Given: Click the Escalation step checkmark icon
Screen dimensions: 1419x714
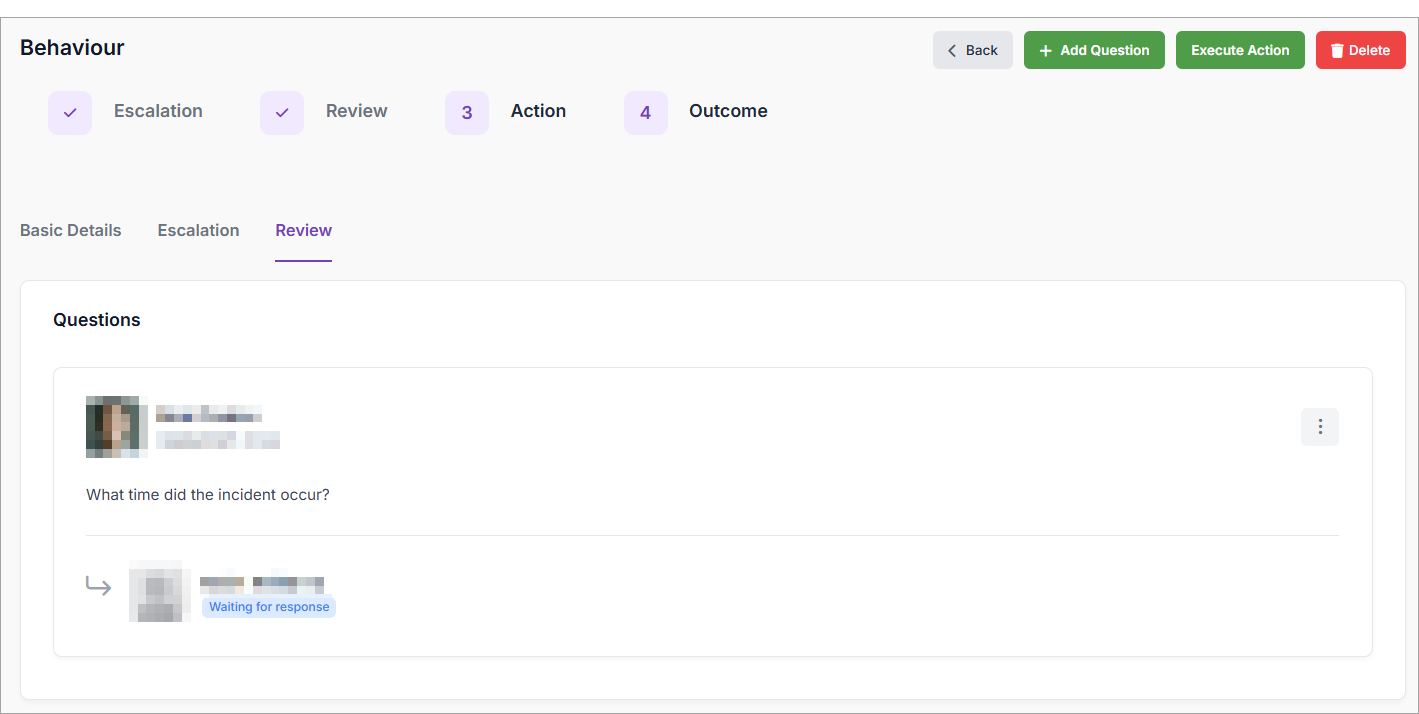Looking at the screenshot, I should (x=70, y=113).
